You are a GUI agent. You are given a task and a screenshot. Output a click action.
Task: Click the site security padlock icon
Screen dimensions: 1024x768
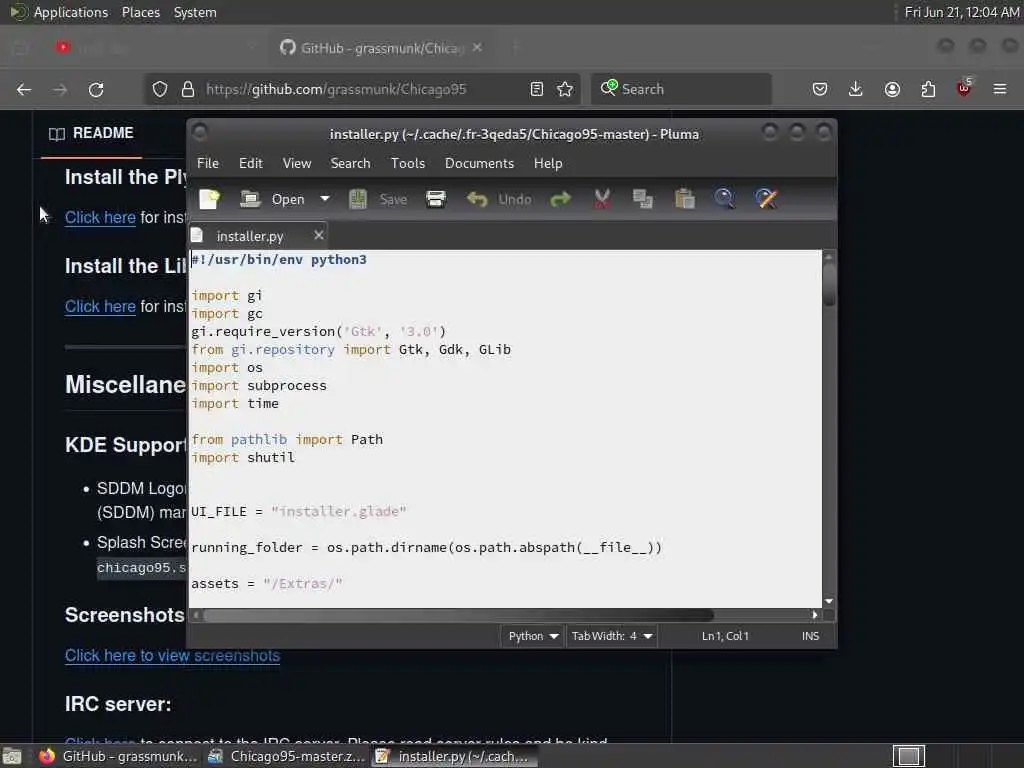click(x=188, y=89)
